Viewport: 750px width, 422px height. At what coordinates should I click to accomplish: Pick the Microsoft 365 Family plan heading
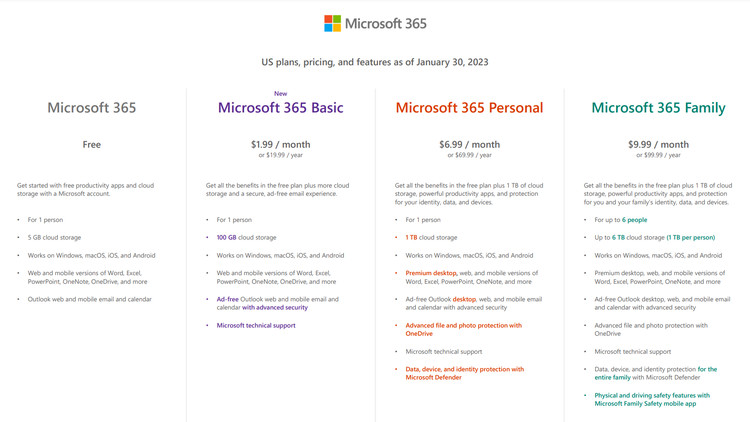pyautogui.click(x=657, y=107)
